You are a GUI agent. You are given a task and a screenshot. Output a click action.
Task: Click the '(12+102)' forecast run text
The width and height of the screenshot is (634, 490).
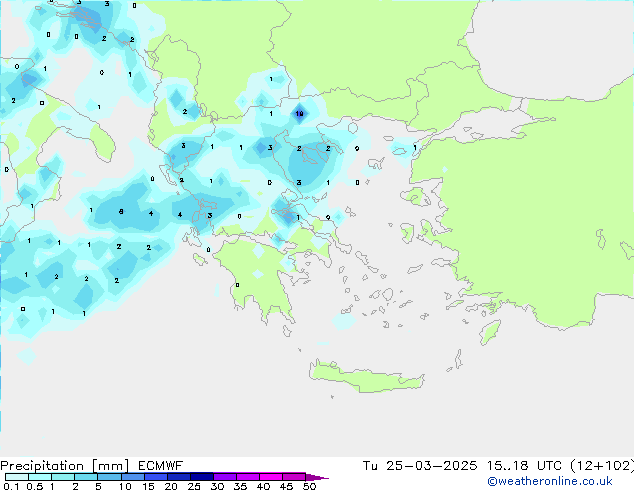tap(602, 466)
